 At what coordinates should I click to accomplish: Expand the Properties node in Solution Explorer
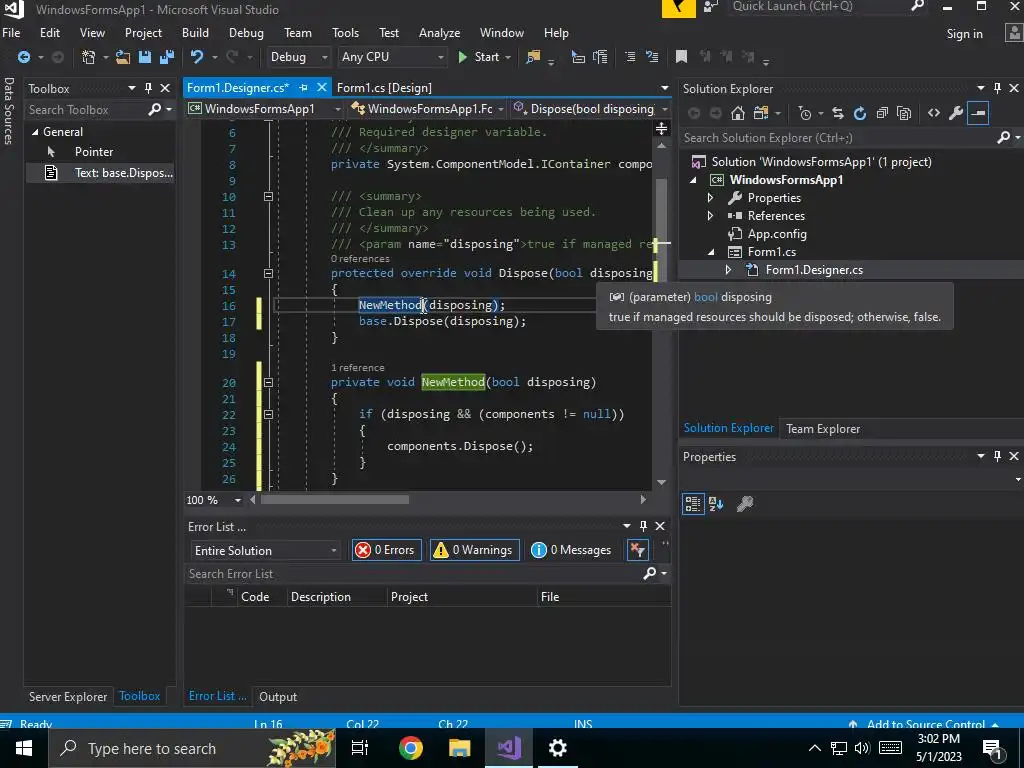pyautogui.click(x=711, y=198)
